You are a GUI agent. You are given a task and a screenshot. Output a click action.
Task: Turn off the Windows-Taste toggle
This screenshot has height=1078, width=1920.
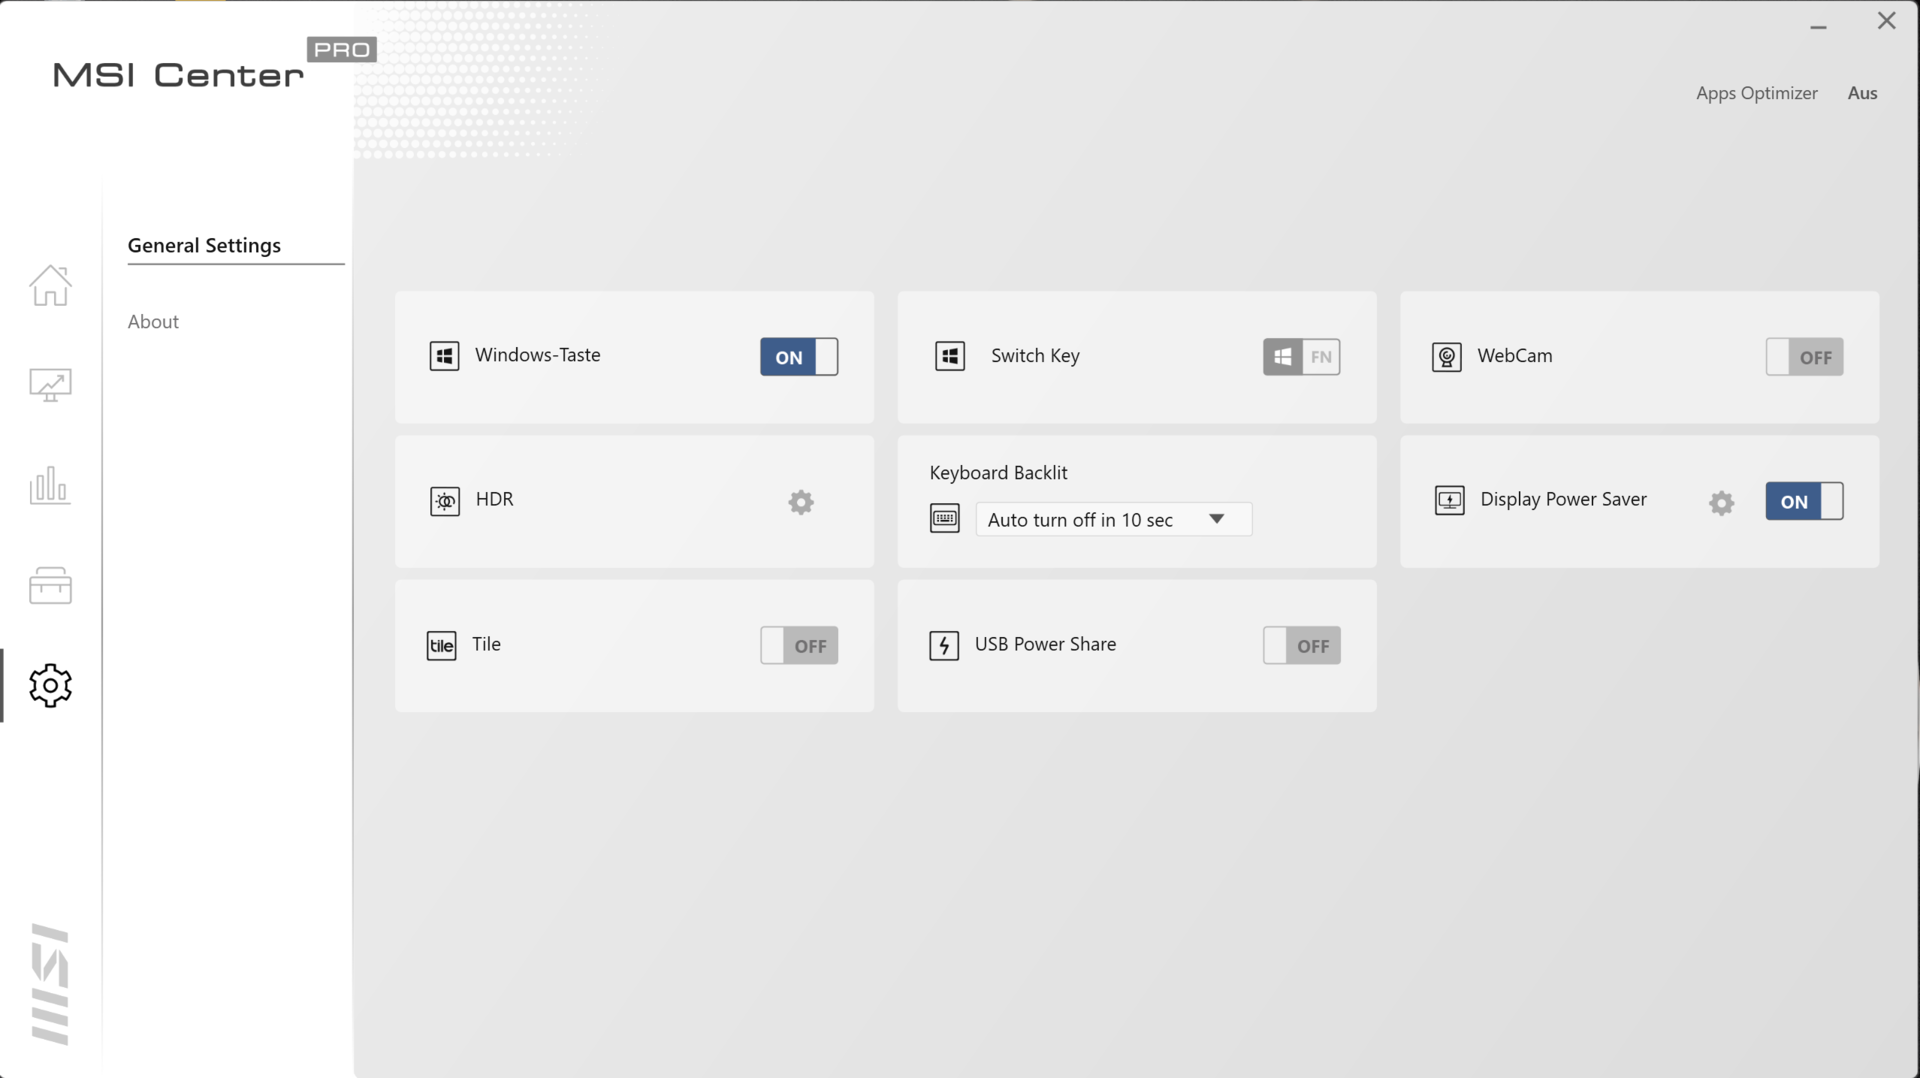pyautogui.click(x=799, y=357)
